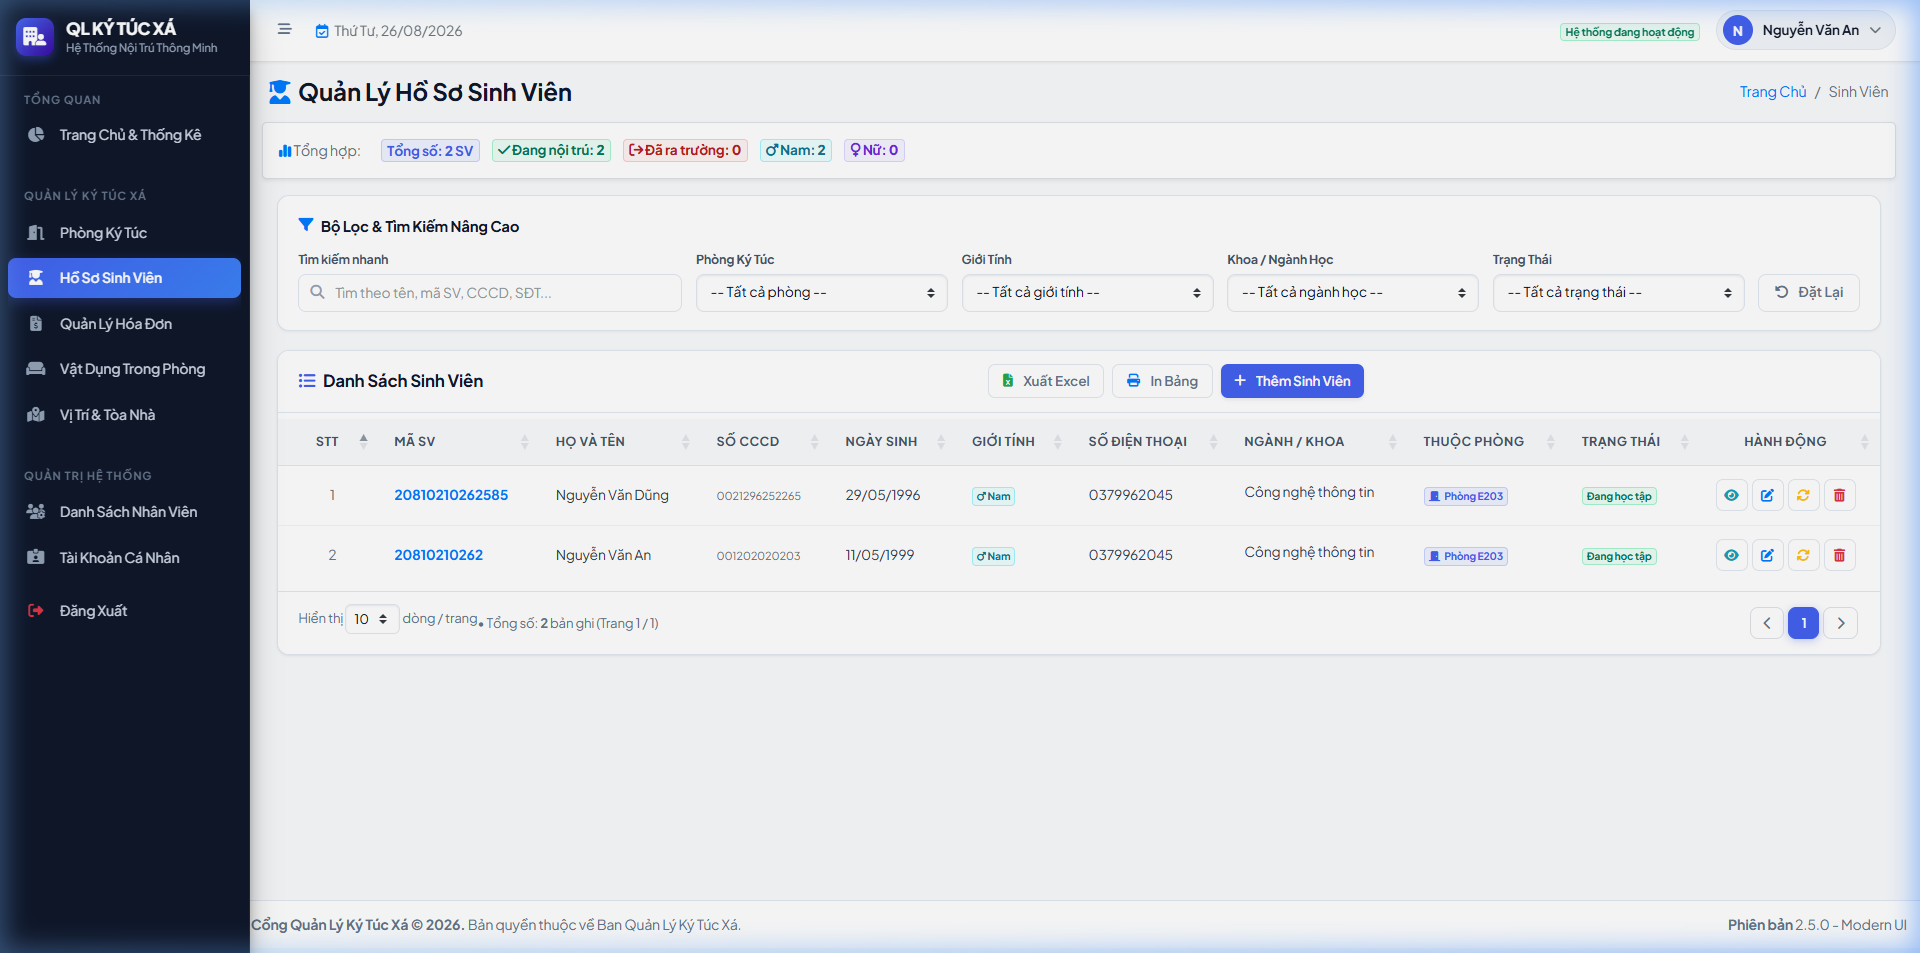
Task: Open Vị Trí & Tòa Nhà menu item
Action: point(125,415)
